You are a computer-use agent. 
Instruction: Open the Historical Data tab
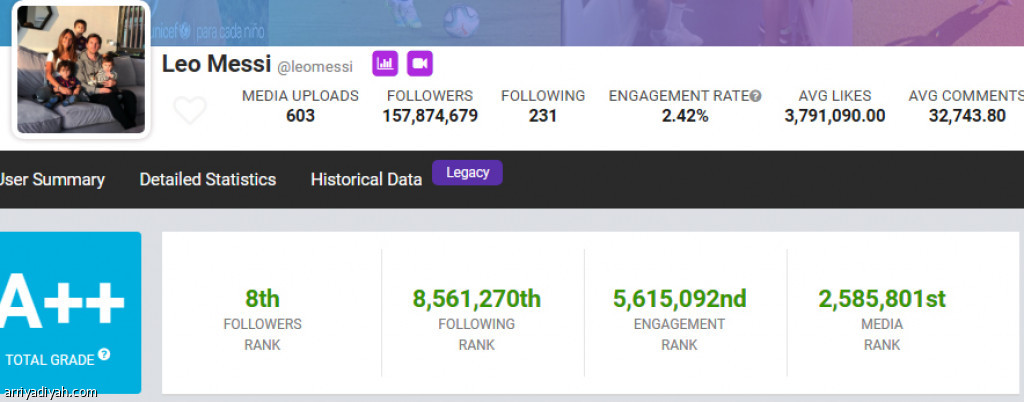pos(366,179)
